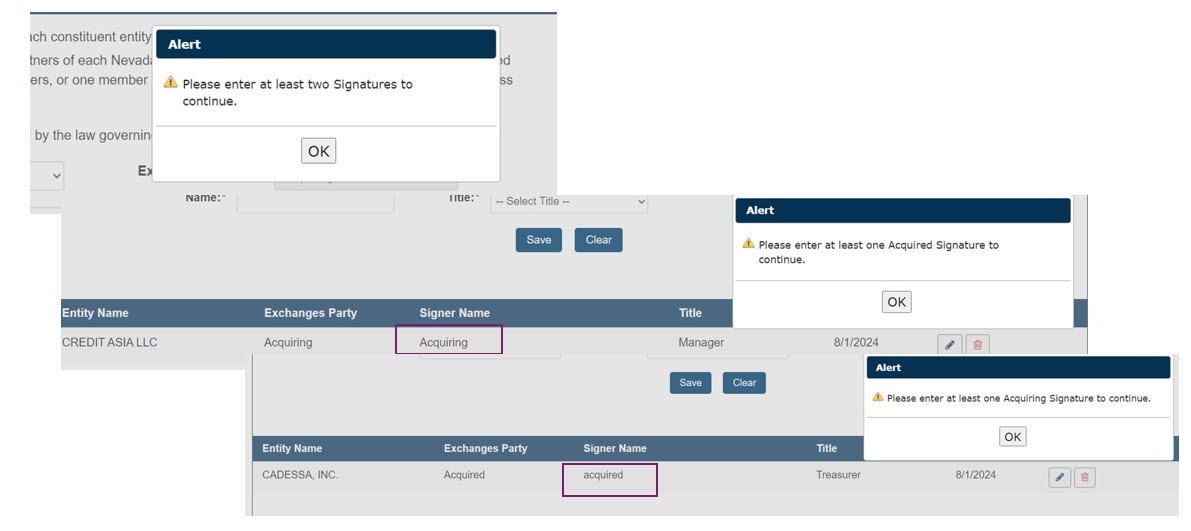Click Save above the CADESSA, INC. table

pyautogui.click(x=690, y=382)
